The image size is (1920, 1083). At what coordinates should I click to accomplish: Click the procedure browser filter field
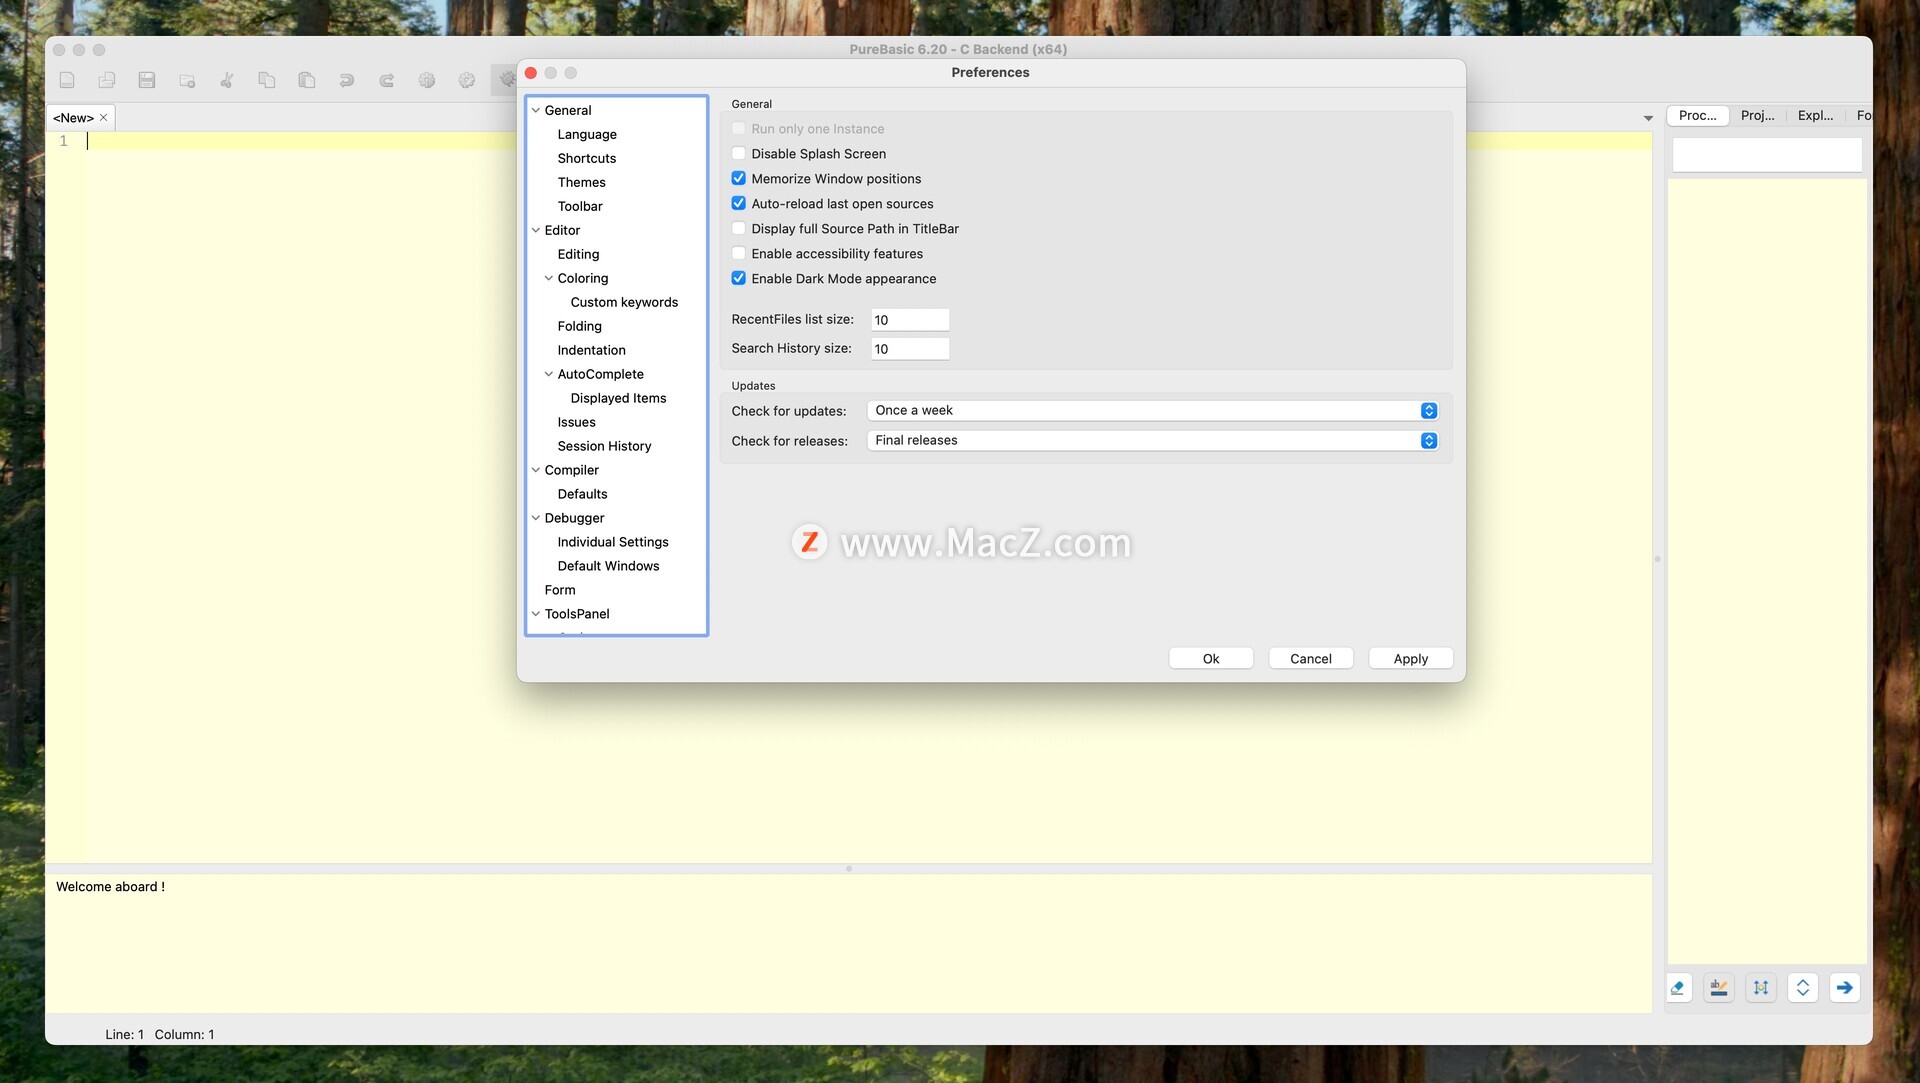[1767, 155]
